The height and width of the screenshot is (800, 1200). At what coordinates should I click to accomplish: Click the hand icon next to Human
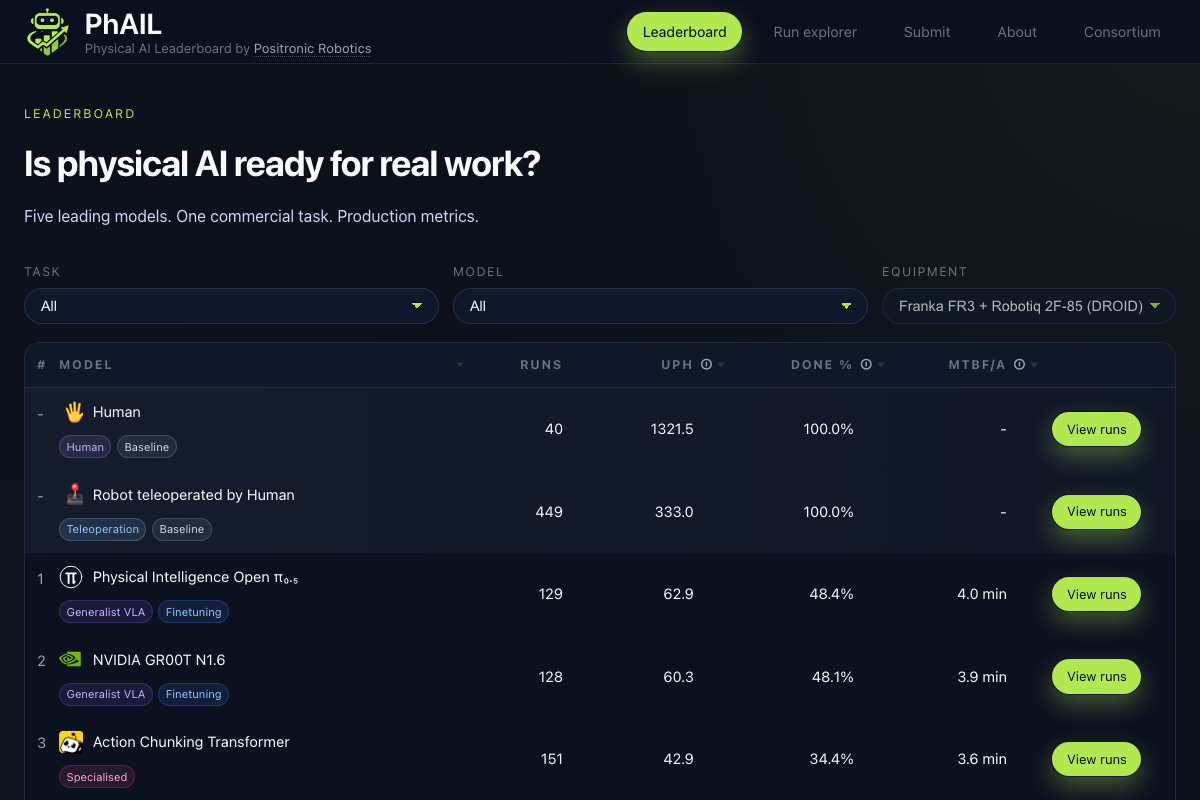click(72, 411)
